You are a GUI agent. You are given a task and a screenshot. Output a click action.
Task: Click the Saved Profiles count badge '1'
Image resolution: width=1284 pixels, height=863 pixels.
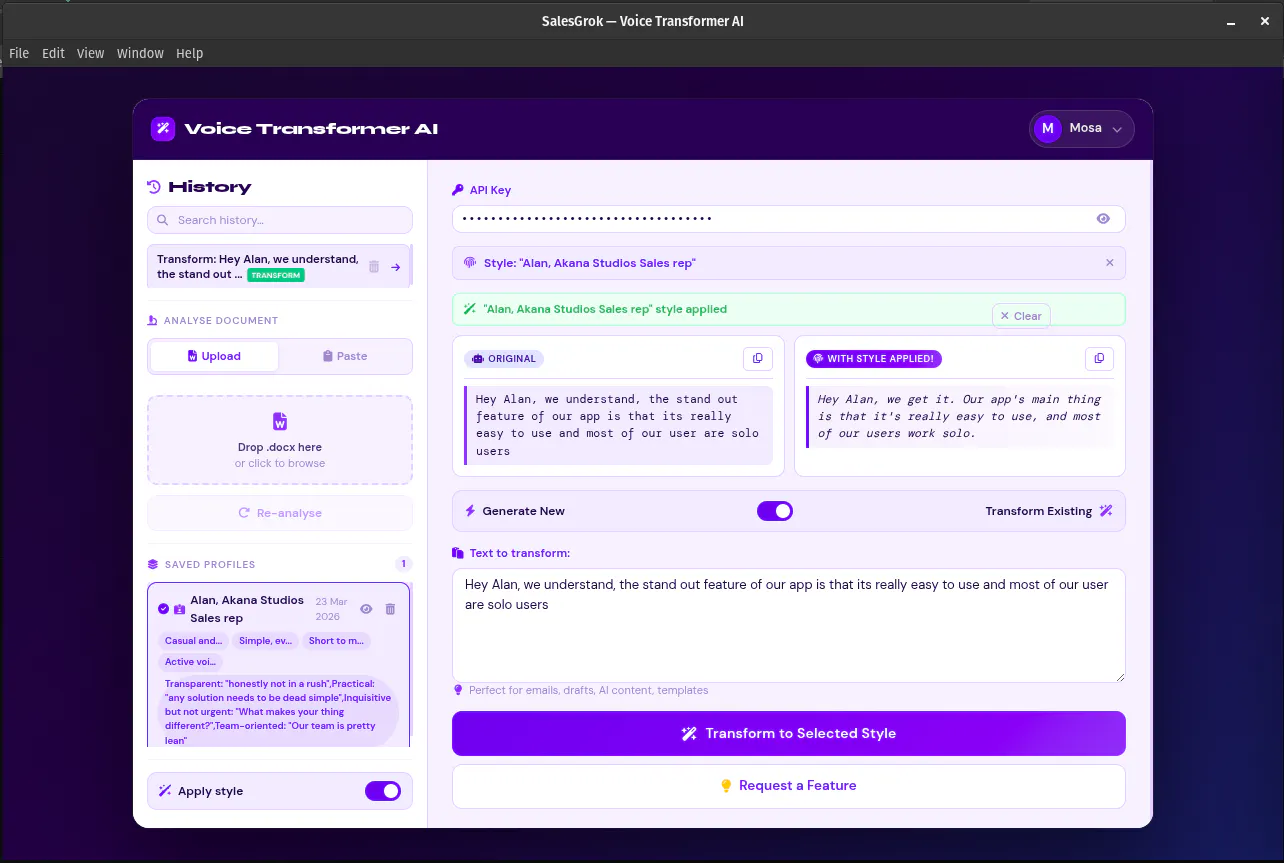[404, 564]
